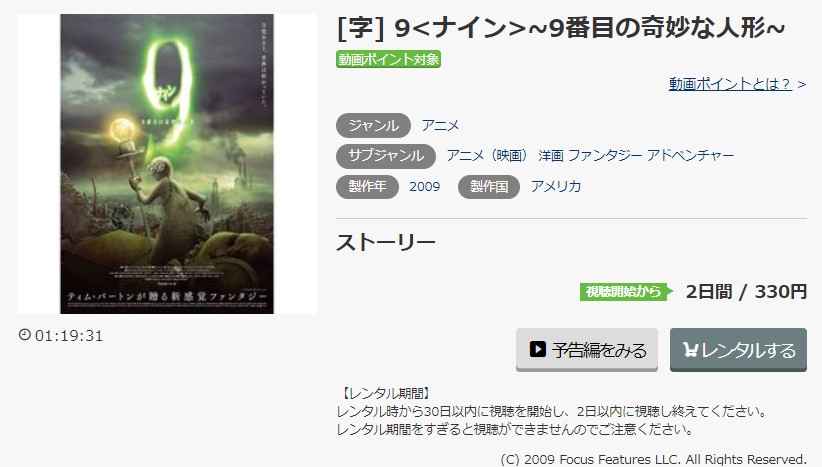Click the 動画ポイント対象 green badge

pos(388,59)
